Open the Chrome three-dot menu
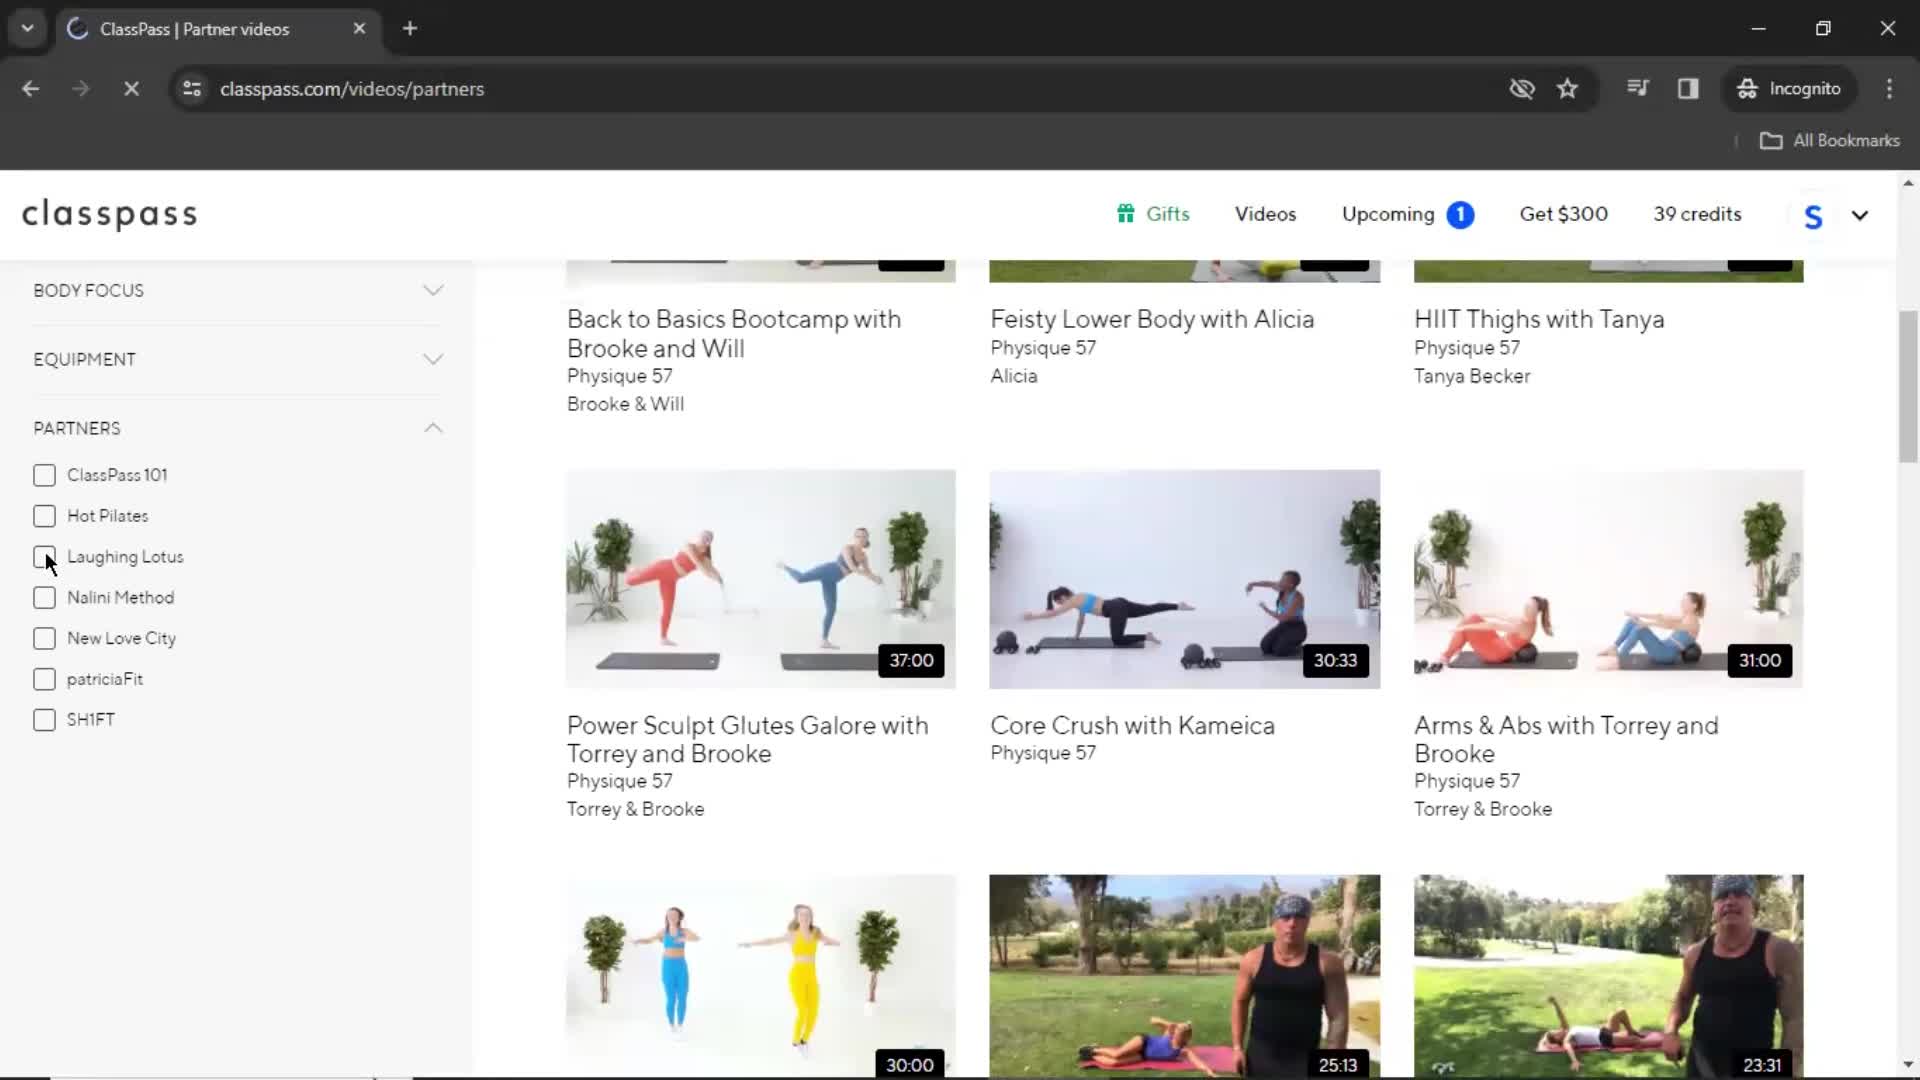 pyautogui.click(x=1889, y=89)
